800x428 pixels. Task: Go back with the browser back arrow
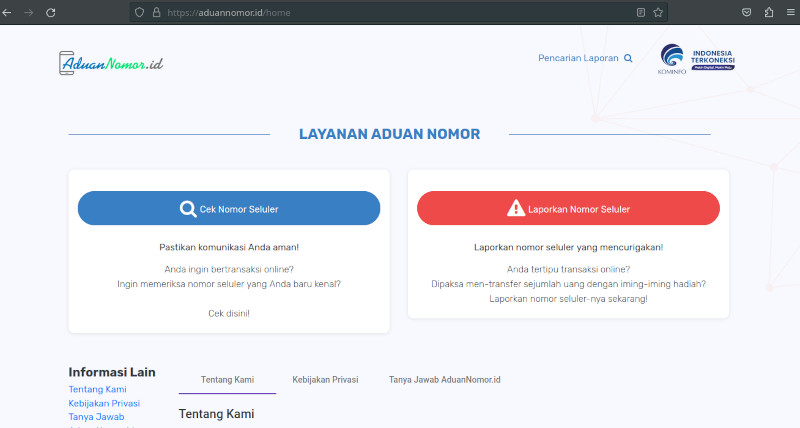coord(7,13)
